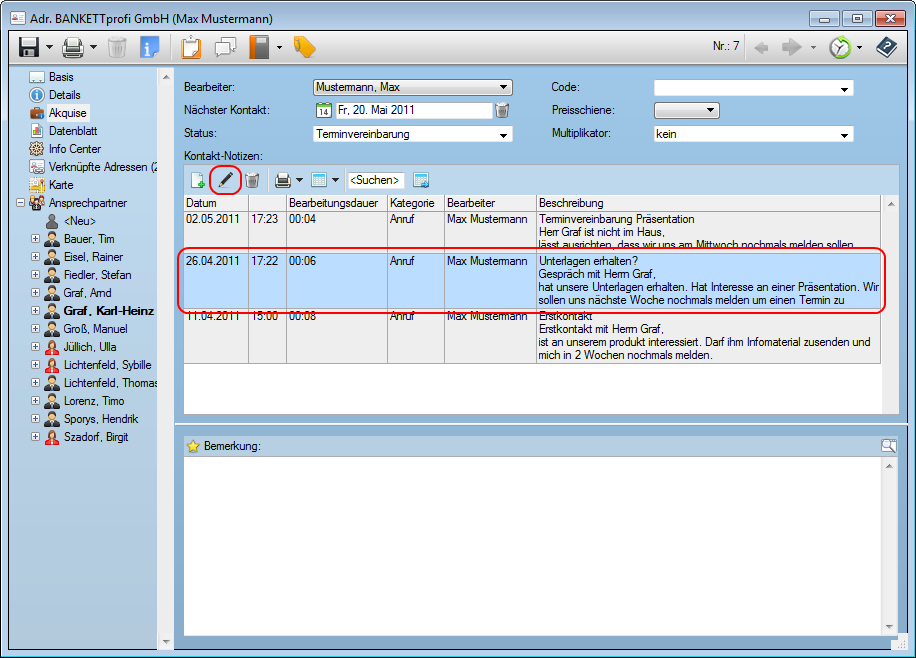Clear the Nächster Kontakt date with trash icon
The width and height of the screenshot is (916, 658).
coord(502,111)
